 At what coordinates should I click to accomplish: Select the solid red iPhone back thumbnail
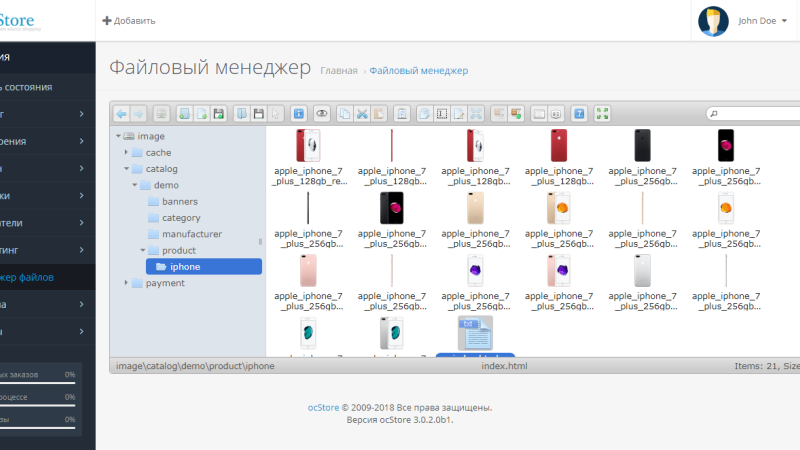(x=559, y=145)
